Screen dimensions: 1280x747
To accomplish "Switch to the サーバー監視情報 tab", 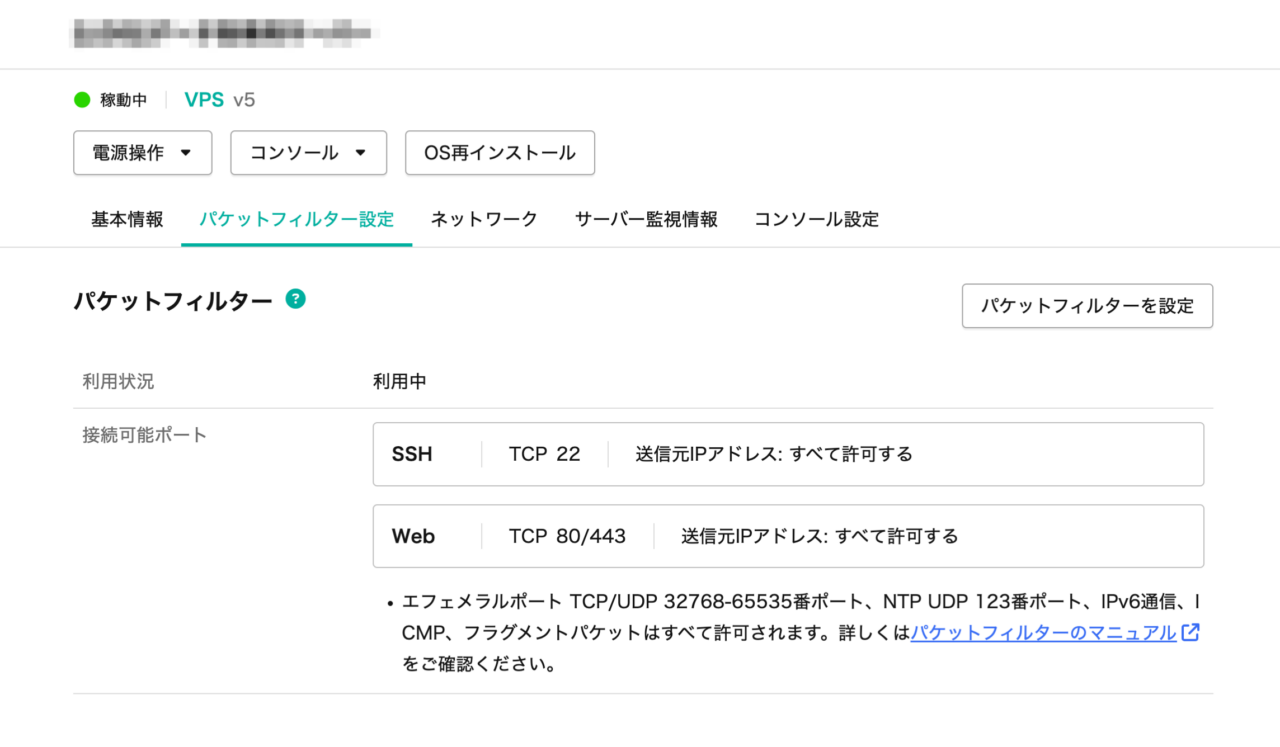I will (645, 219).
